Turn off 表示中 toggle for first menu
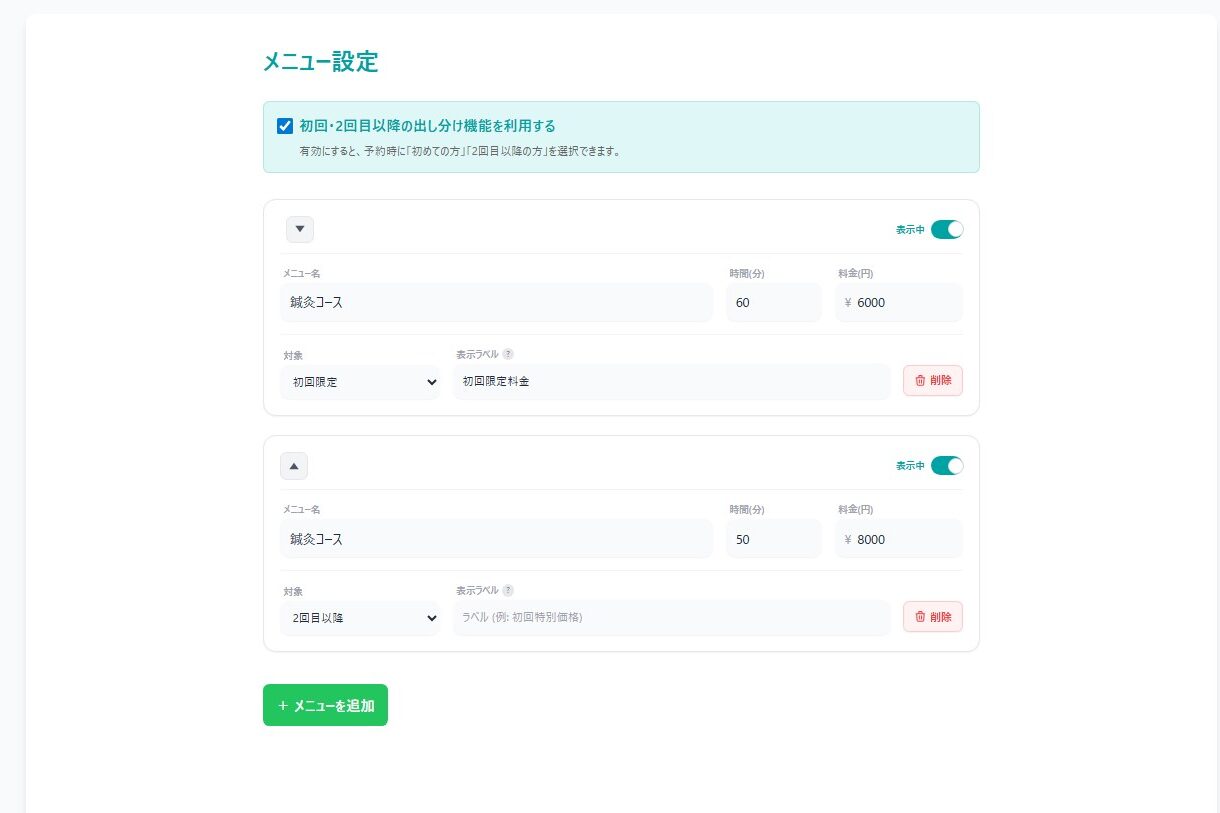The width and height of the screenshot is (1220, 813). click(x=946, y=229)
